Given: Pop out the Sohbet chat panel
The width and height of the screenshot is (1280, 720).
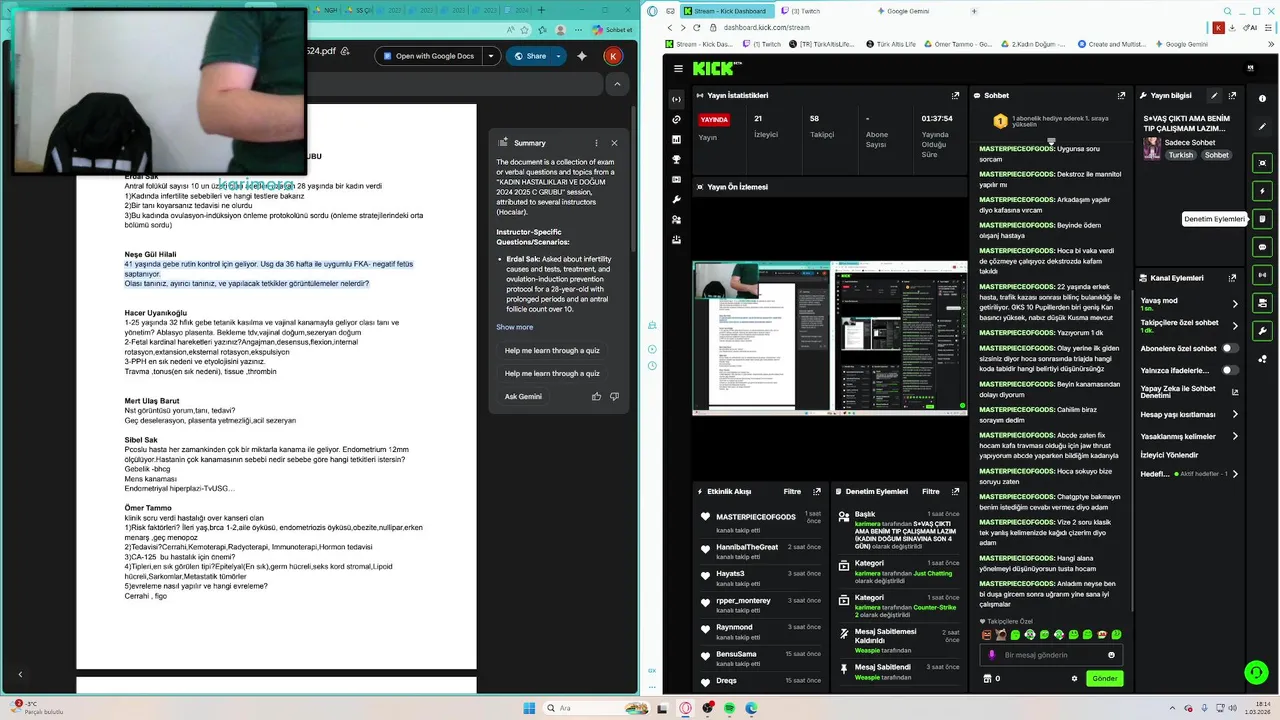Looking at the screenshot, I should click(1122, 96).
